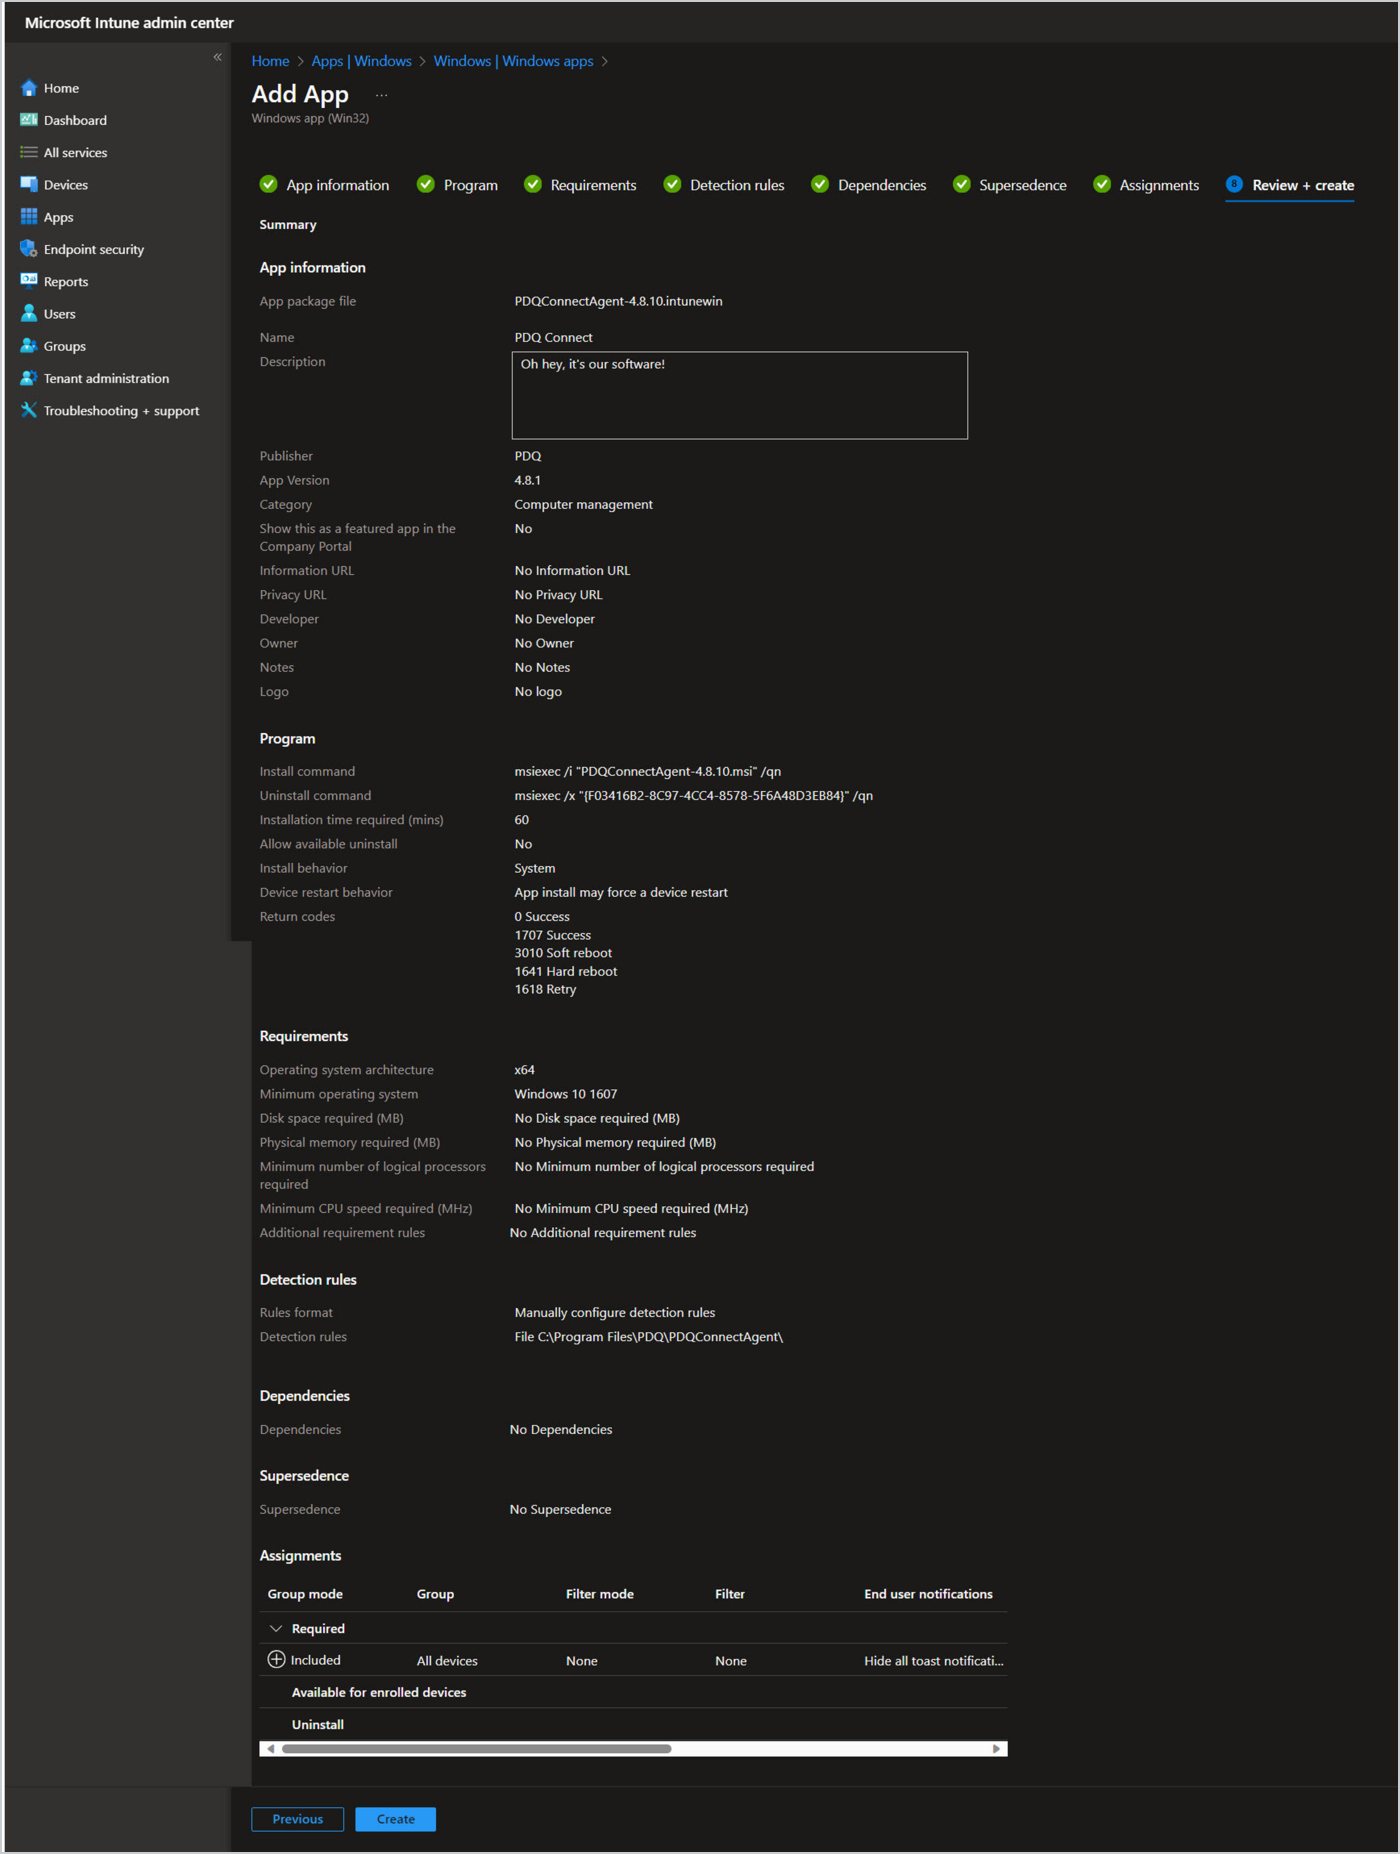The width and height of the screenshot is (1400, 1854).
Task: Click the green check beside Assignments
Action: click(x=1102, y=184)
